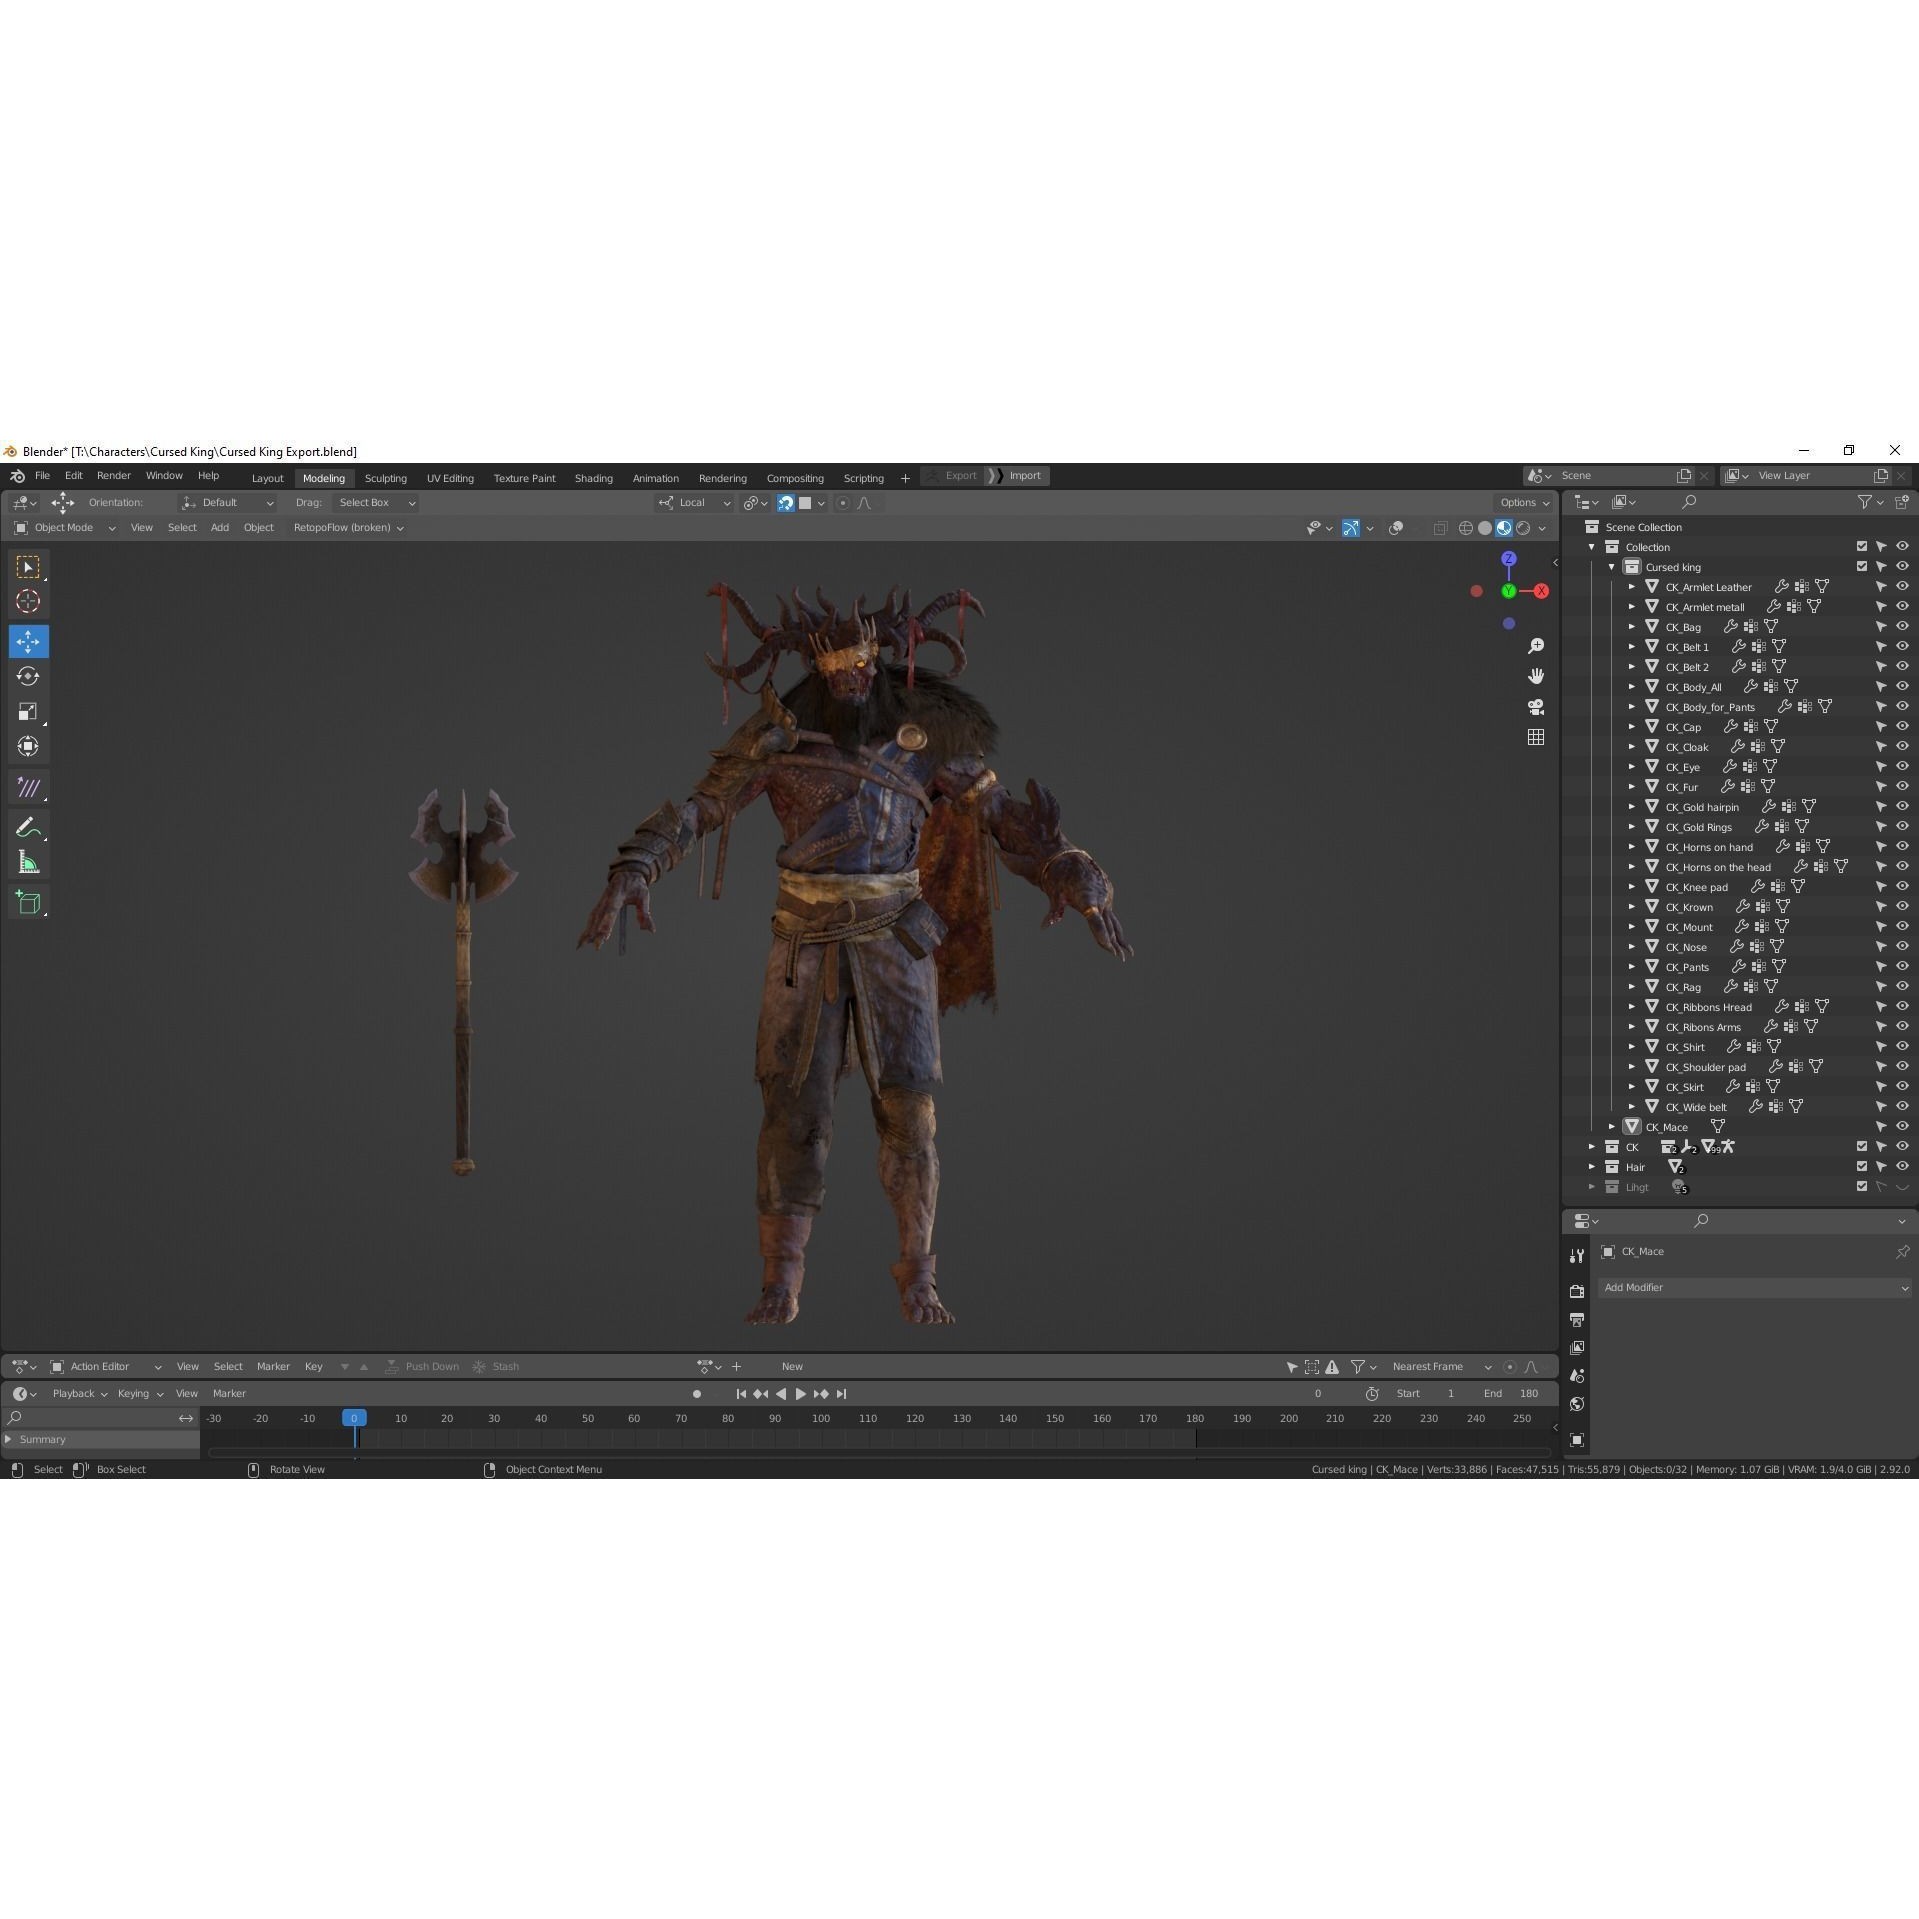
Task: Switch to the Shading workspace tab
Action: [x=593, y=477]
